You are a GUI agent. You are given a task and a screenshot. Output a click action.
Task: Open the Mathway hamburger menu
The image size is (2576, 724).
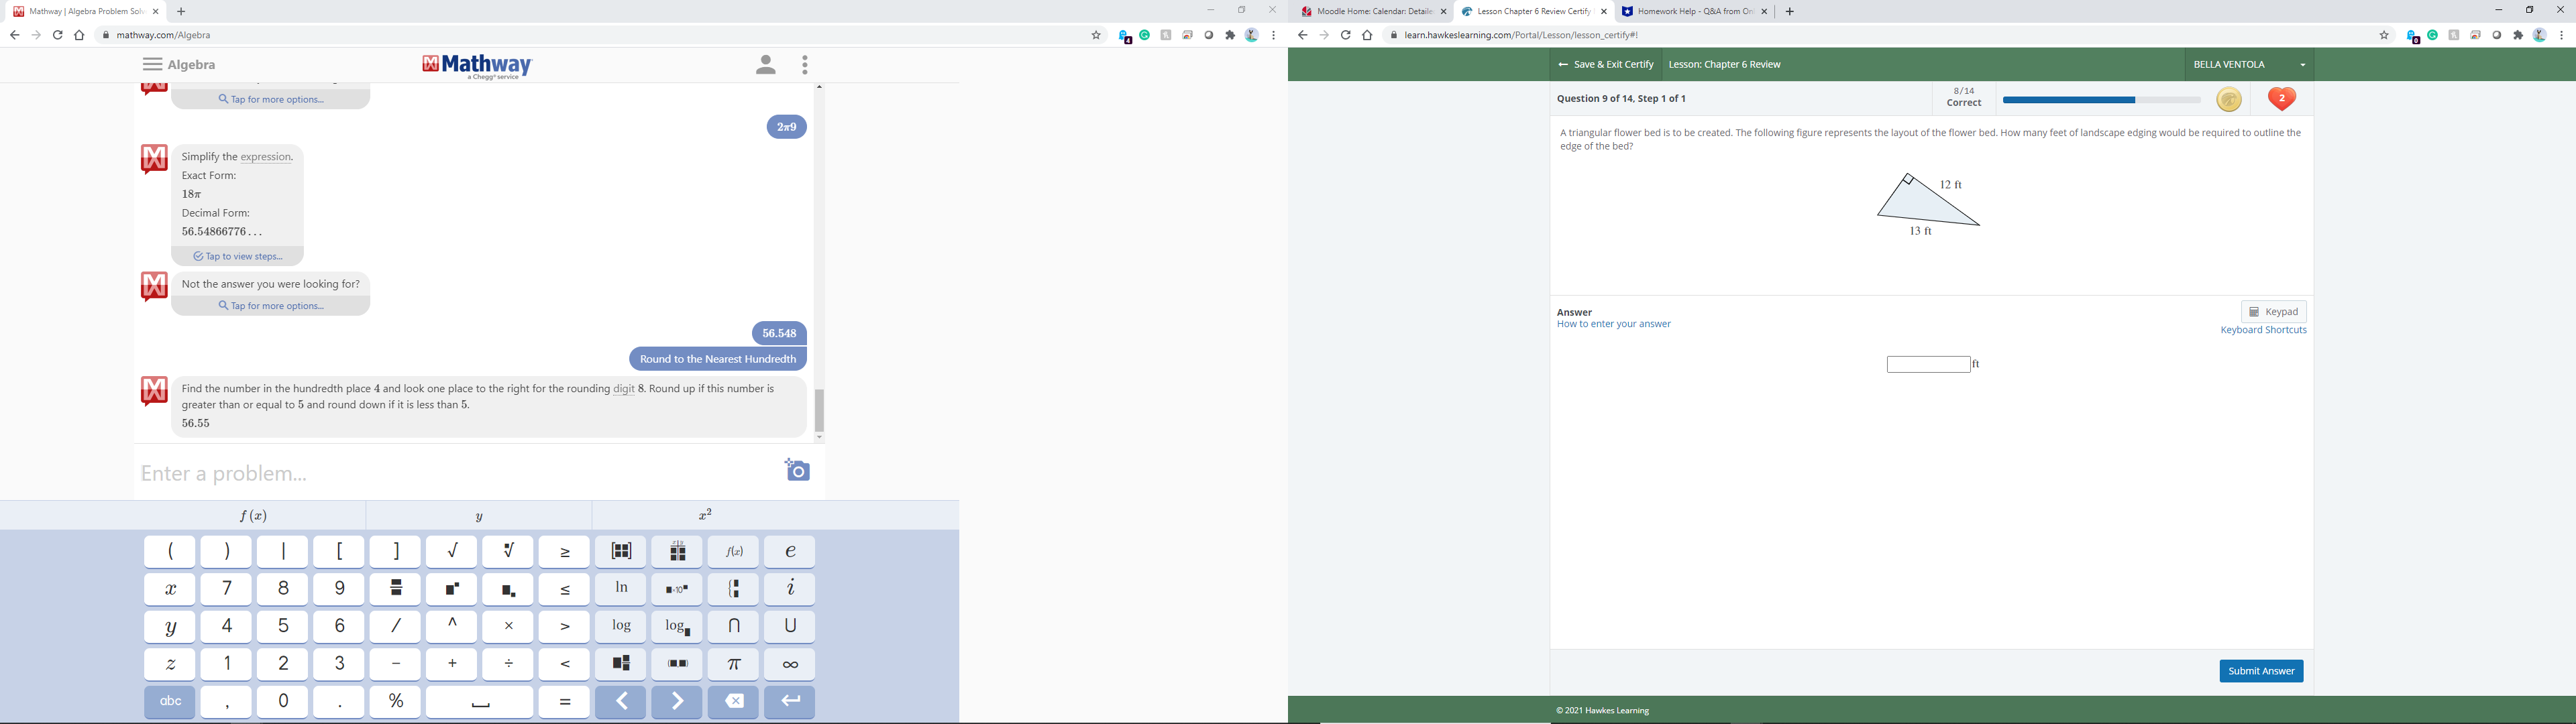click(x=152, y=64)
